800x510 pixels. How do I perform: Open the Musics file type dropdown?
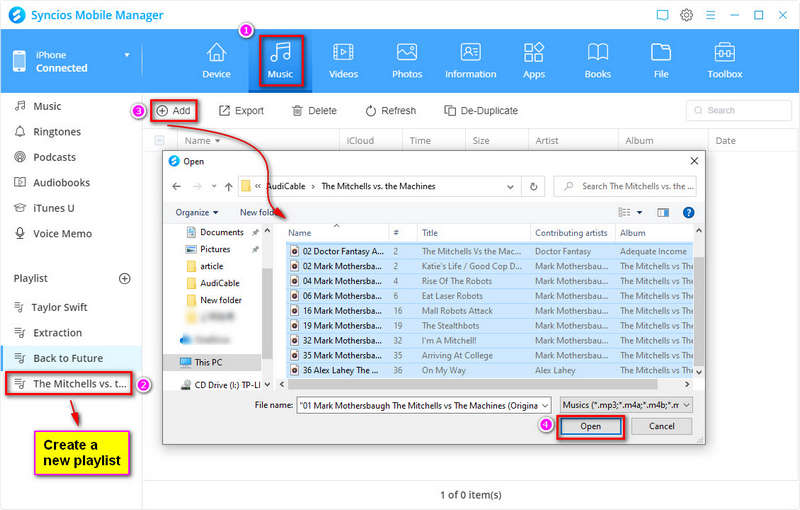[x=626, y=405]
